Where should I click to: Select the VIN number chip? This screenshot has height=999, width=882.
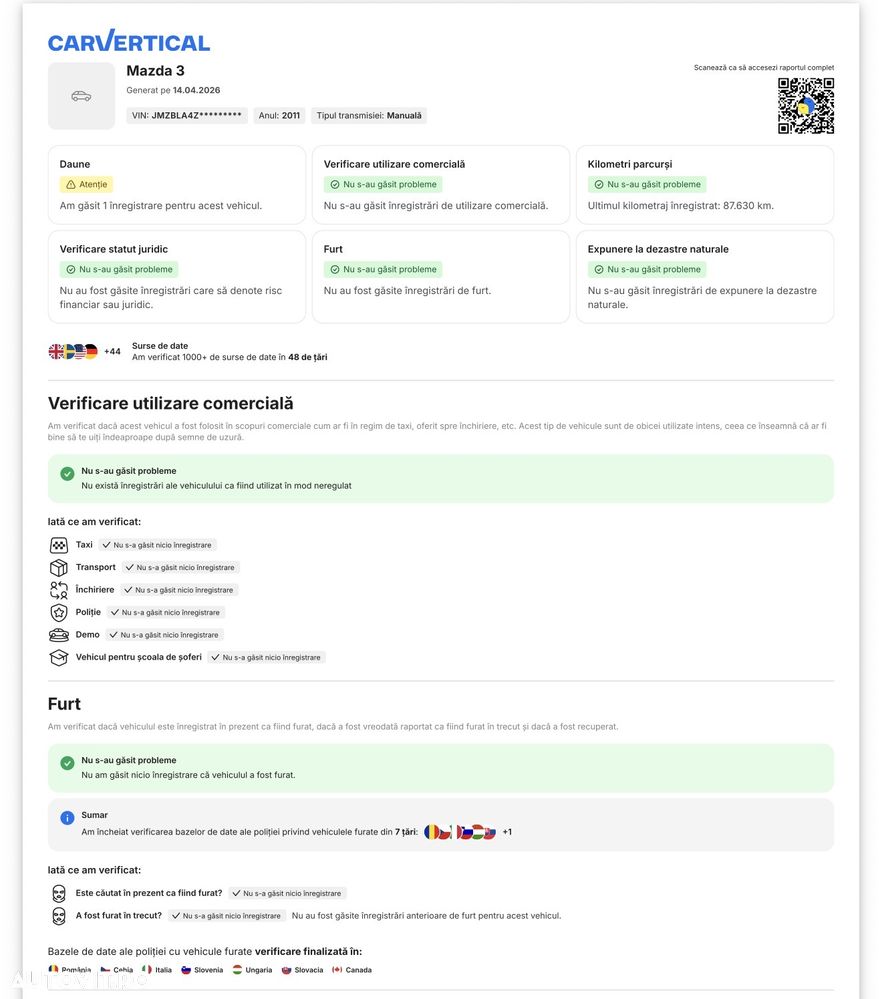pos(187,116)
